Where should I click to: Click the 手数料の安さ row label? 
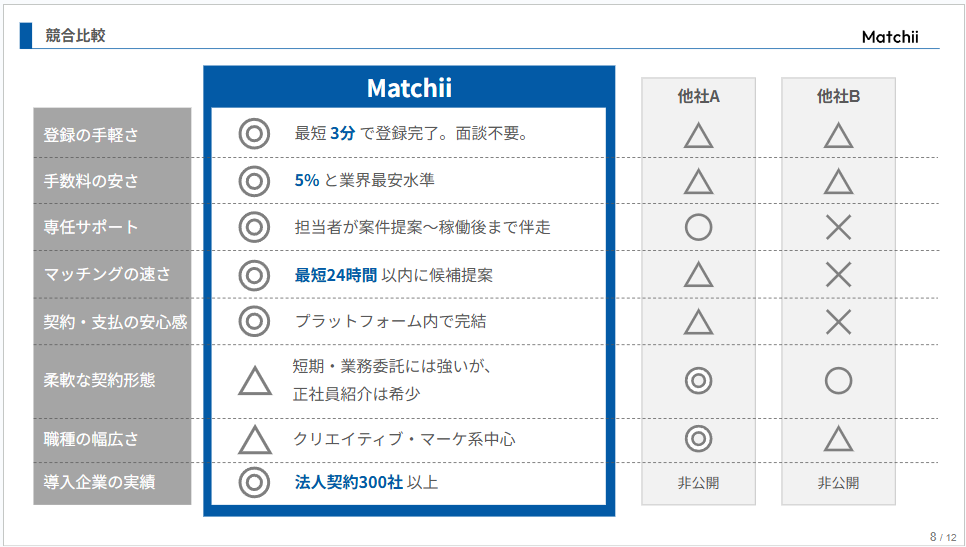91,181
